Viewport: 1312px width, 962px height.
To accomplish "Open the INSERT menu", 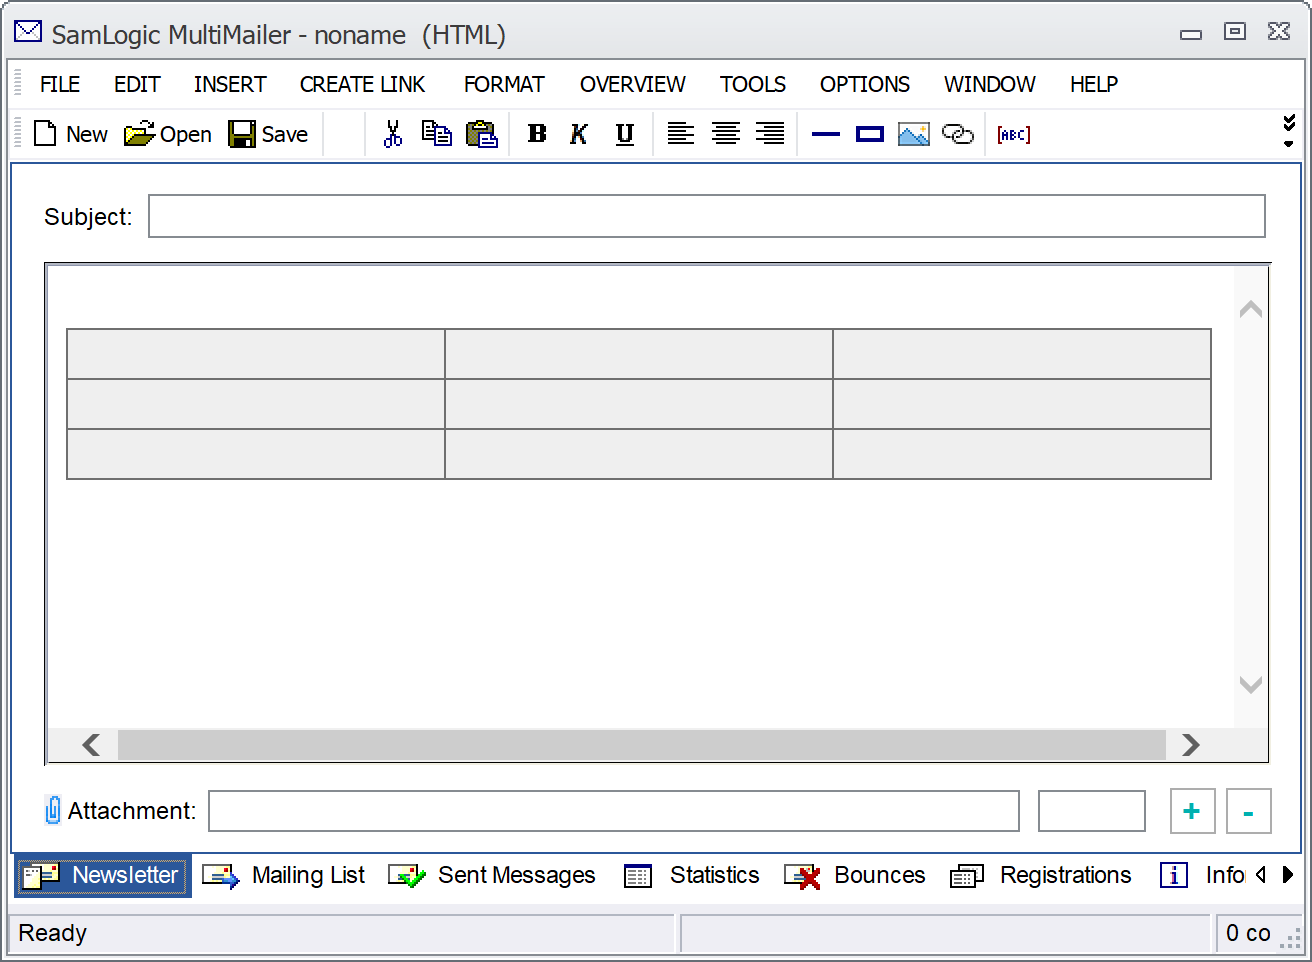I will (x=230, y=84).
